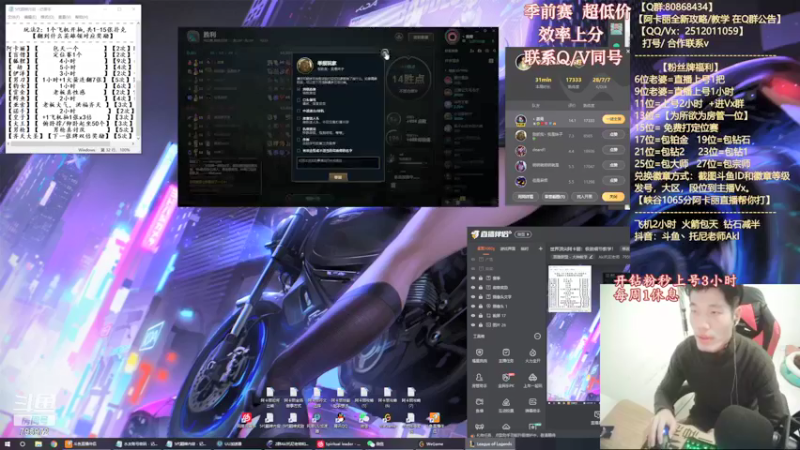This screenshot has height=450, width=800.
Task: Toggle visibility eye for 摄像头 1 layer
Action: pyautogui.click(x=473, y=306)
